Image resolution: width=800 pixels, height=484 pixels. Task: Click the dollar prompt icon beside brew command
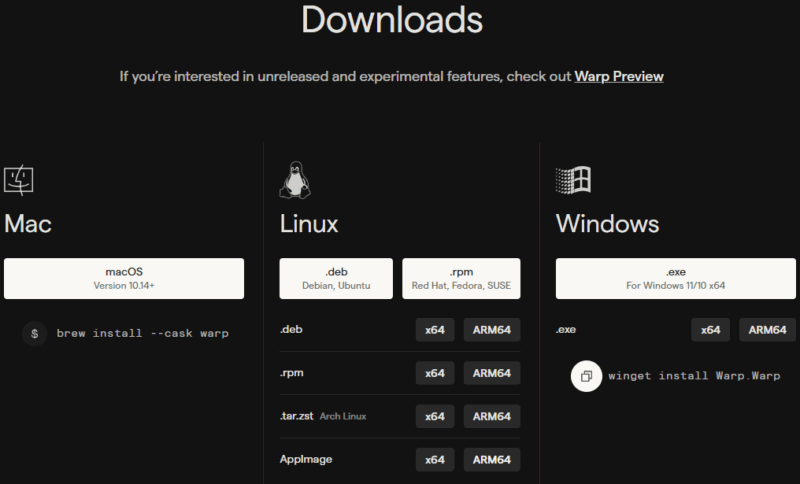(x=35, y=334)
